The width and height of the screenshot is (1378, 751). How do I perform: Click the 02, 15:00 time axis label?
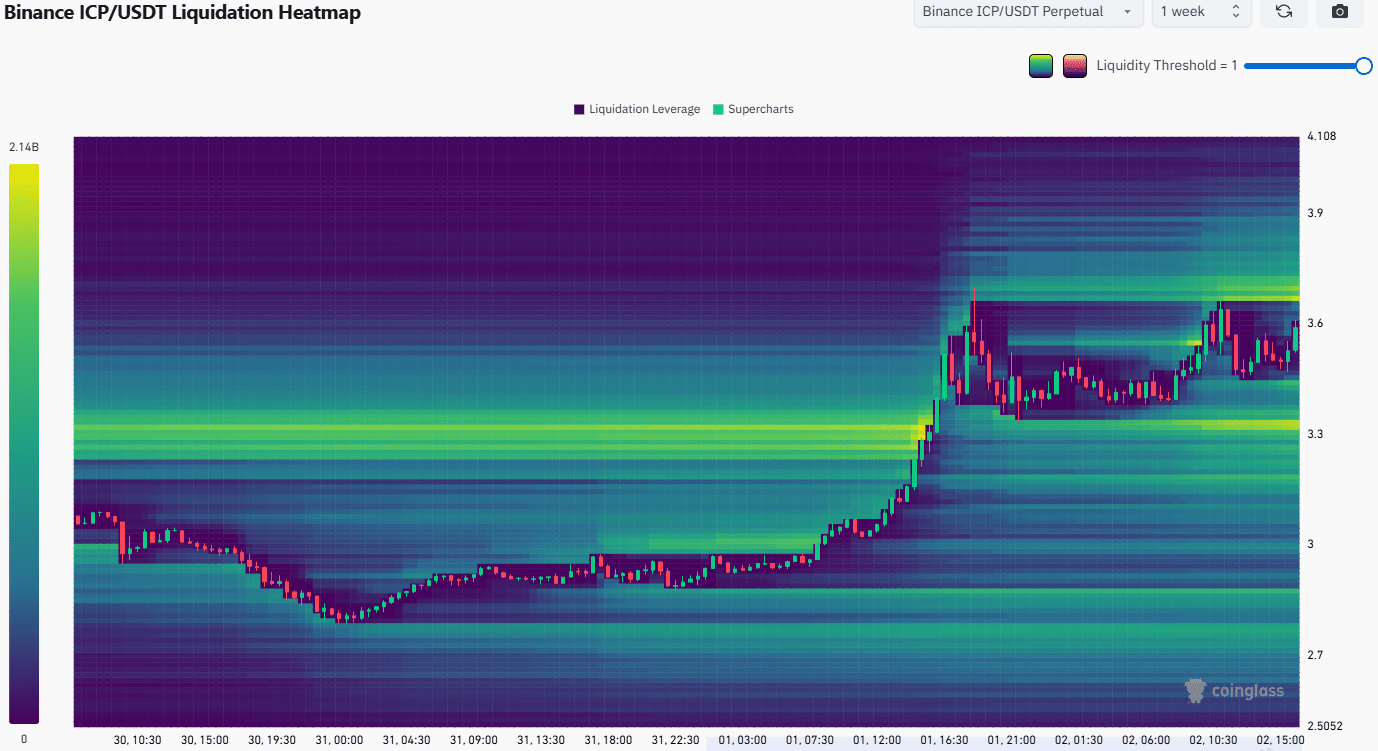[1280, 740]
